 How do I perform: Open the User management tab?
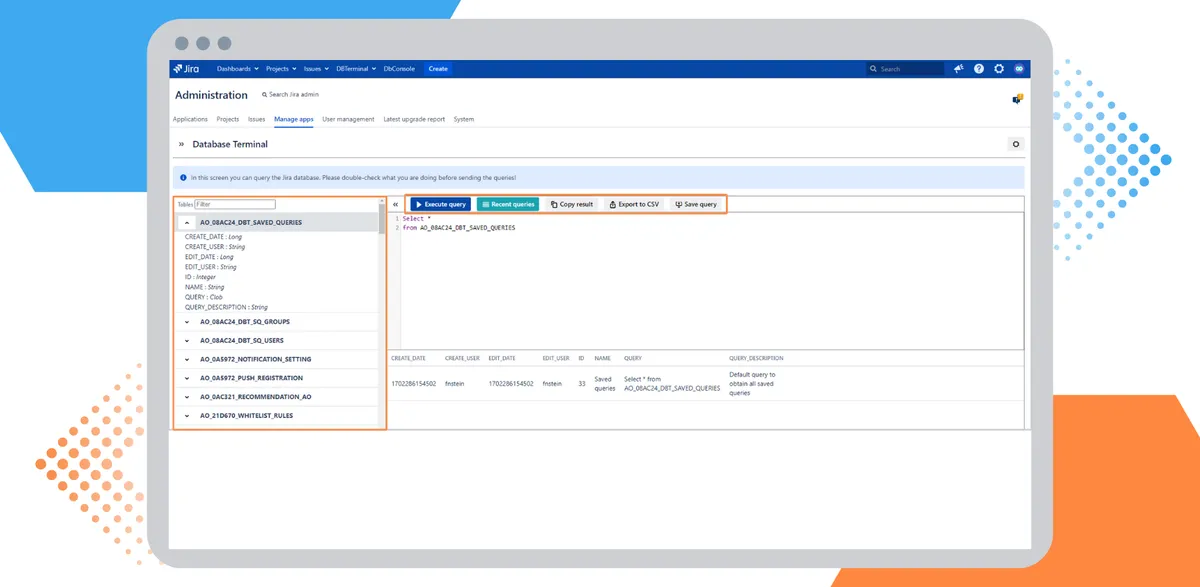click(x=348, y=119)
